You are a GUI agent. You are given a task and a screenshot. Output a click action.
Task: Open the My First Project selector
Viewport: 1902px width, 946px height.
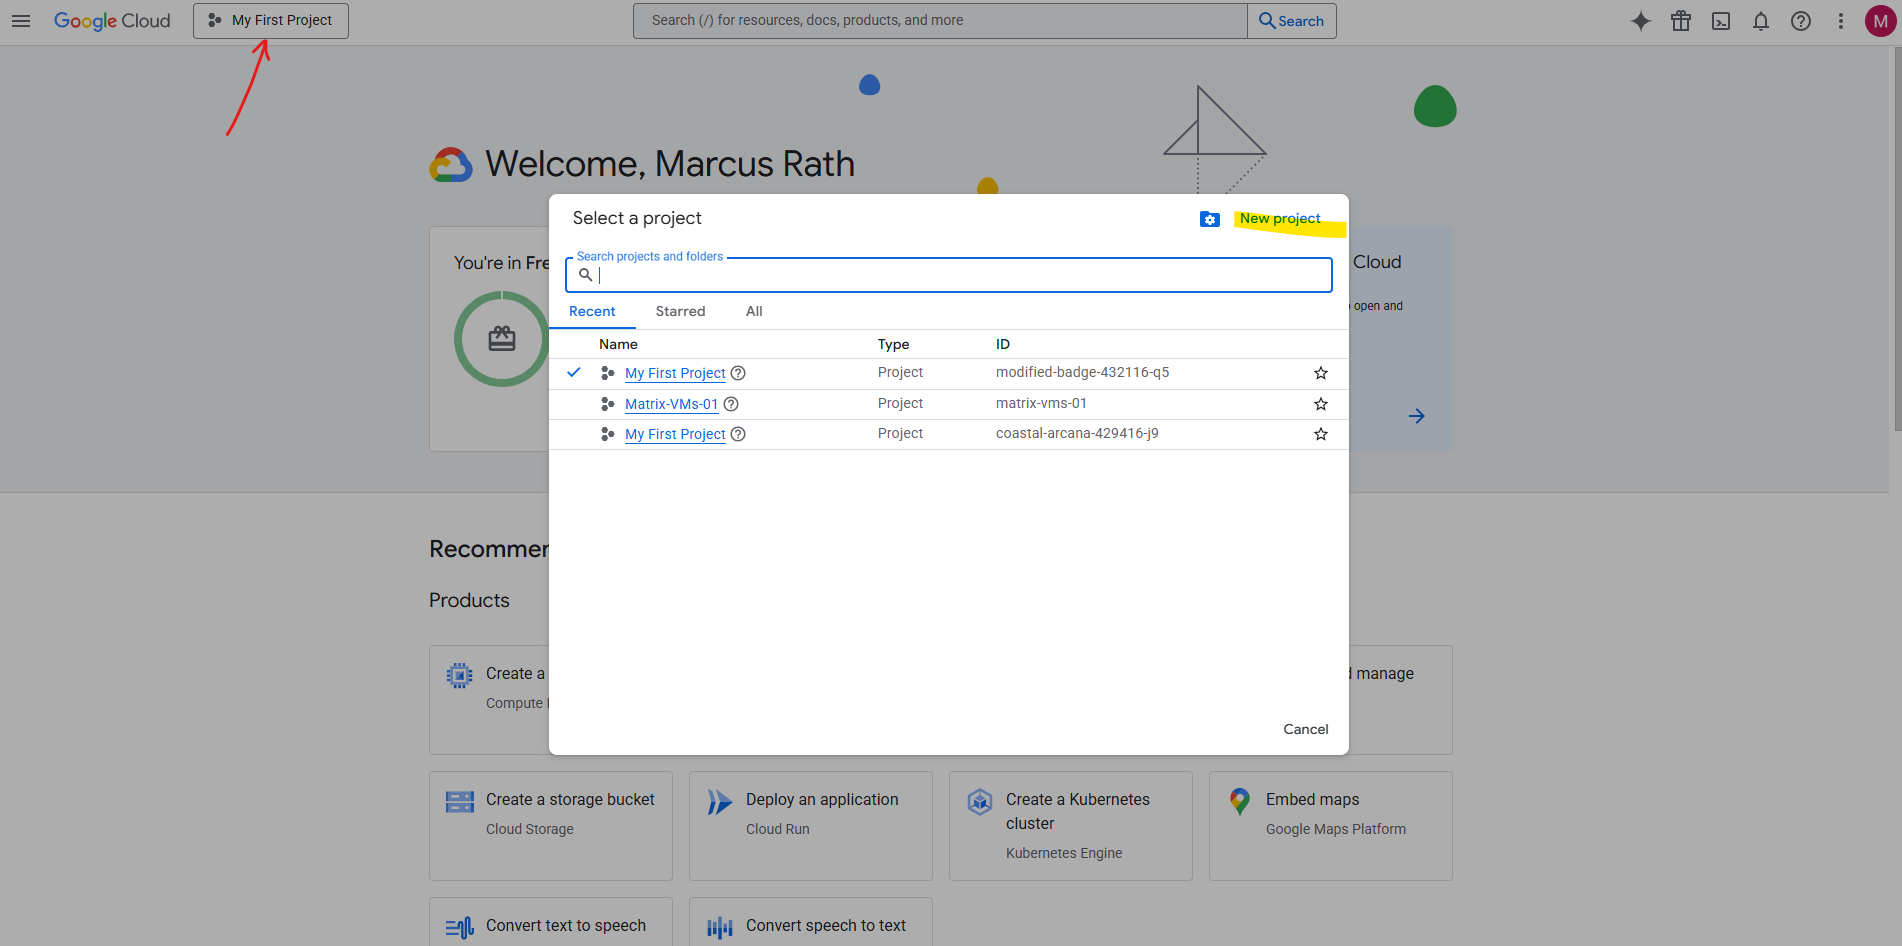271,21
